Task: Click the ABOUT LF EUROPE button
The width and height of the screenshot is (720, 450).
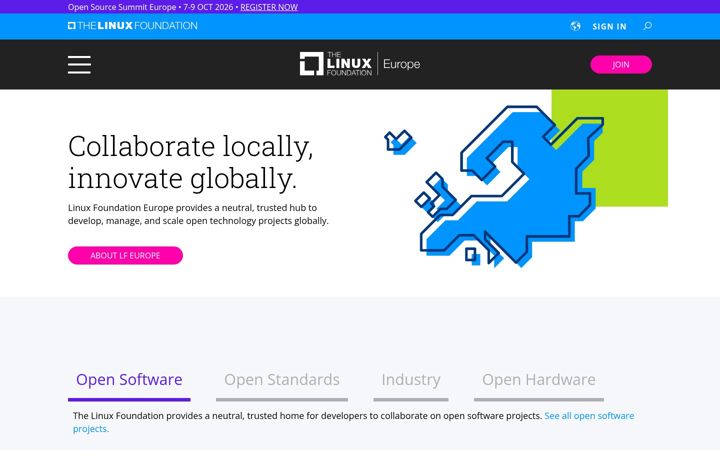Action: coord(125,255)
